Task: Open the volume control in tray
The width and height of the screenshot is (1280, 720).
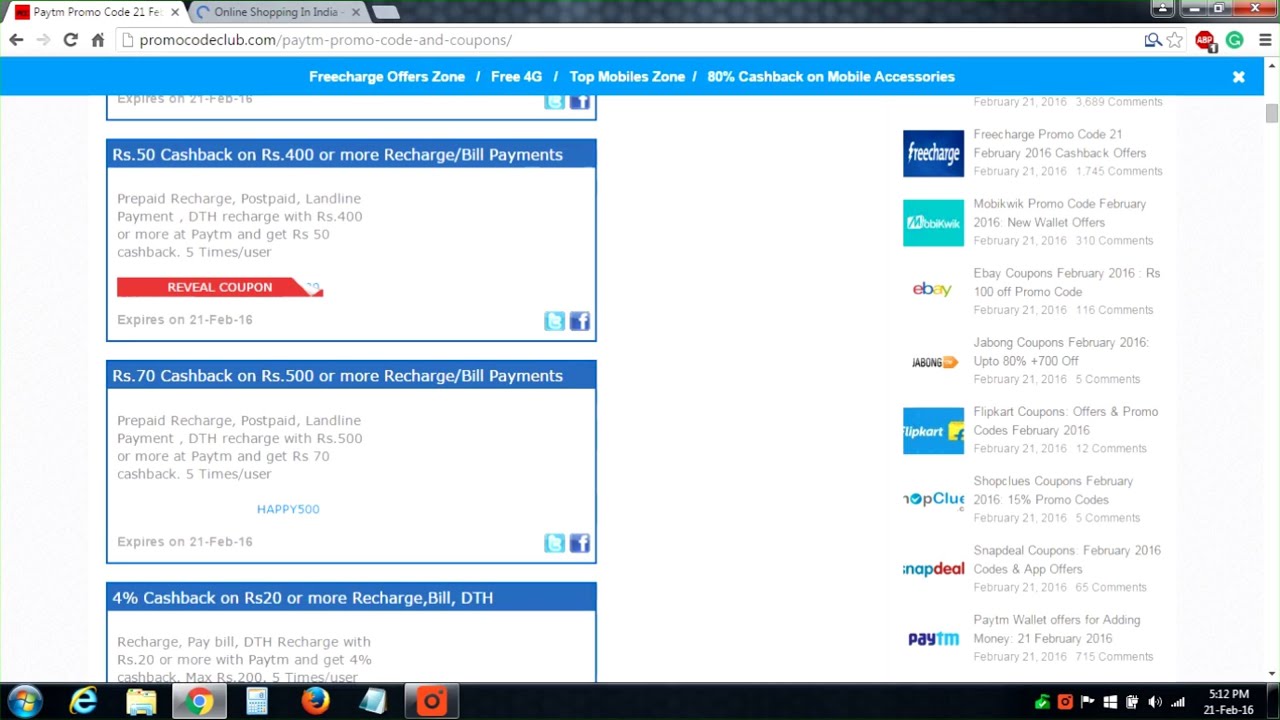Action: (x=1155, y=702)
